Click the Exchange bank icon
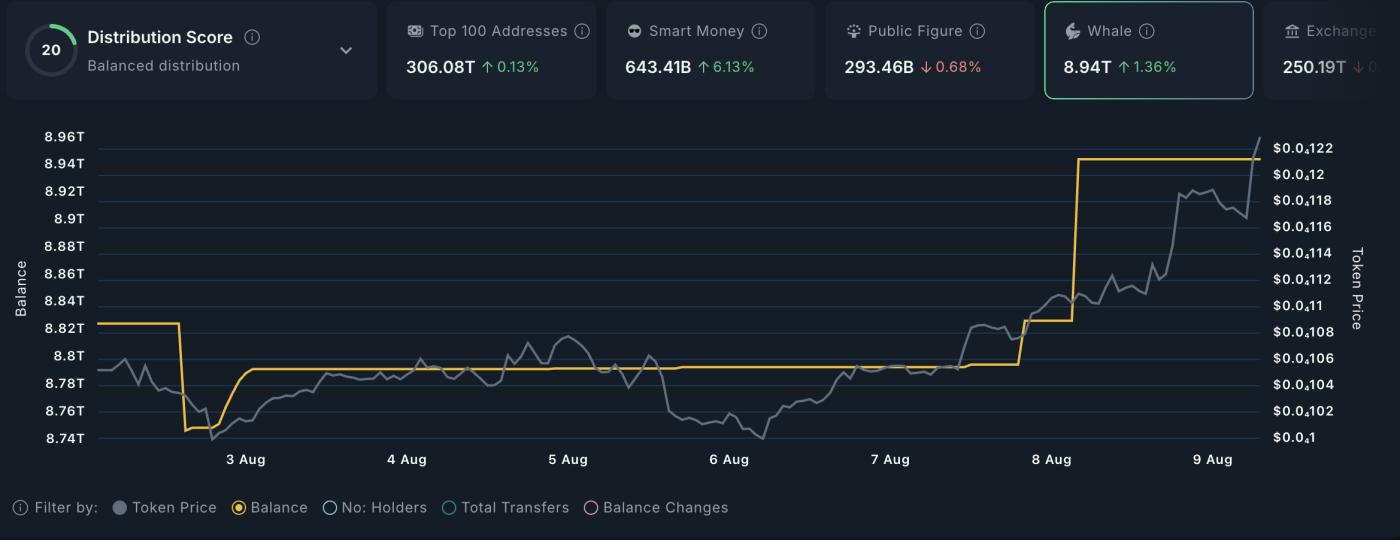The image size is (1400, 540). [1292, 31]
